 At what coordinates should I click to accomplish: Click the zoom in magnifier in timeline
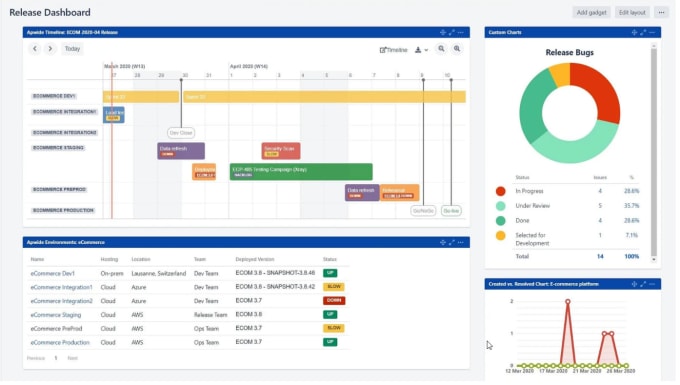coord(457,49)
